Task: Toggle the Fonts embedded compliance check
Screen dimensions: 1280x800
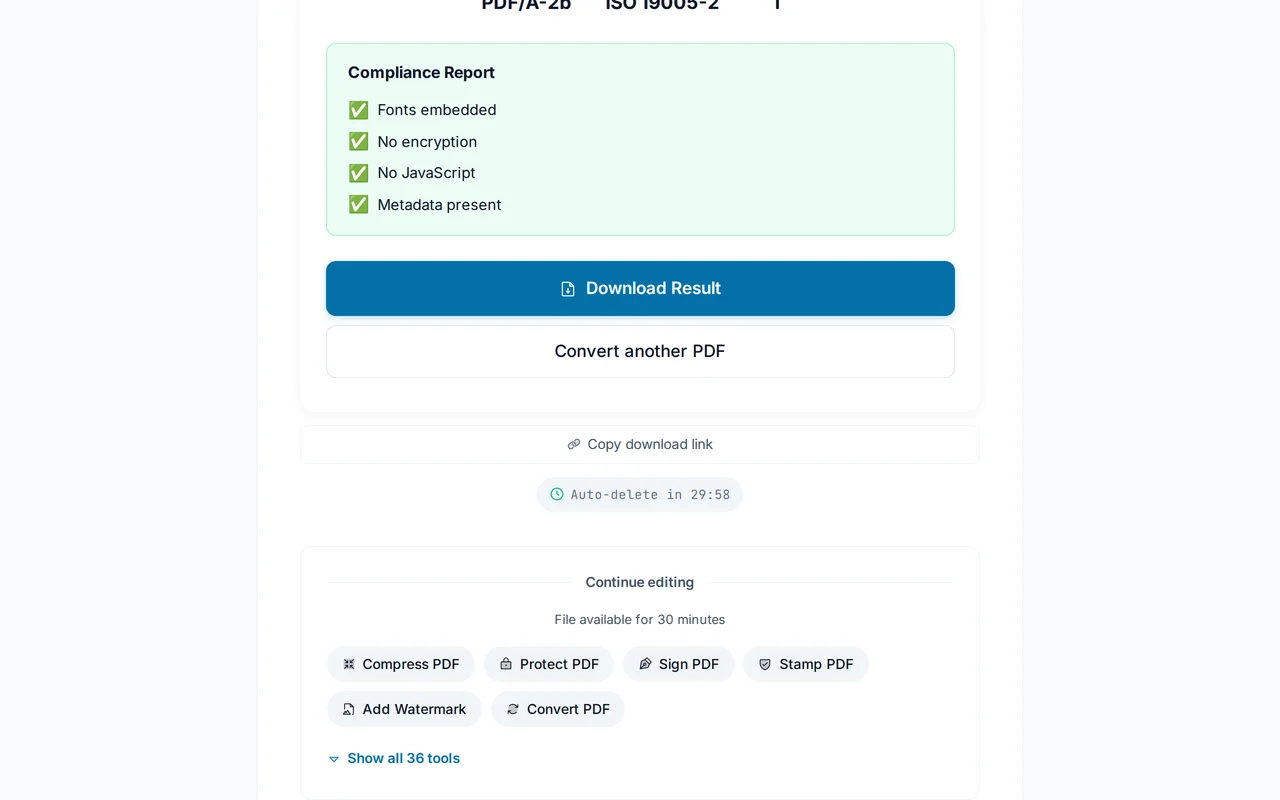Action: click(358, 110)
